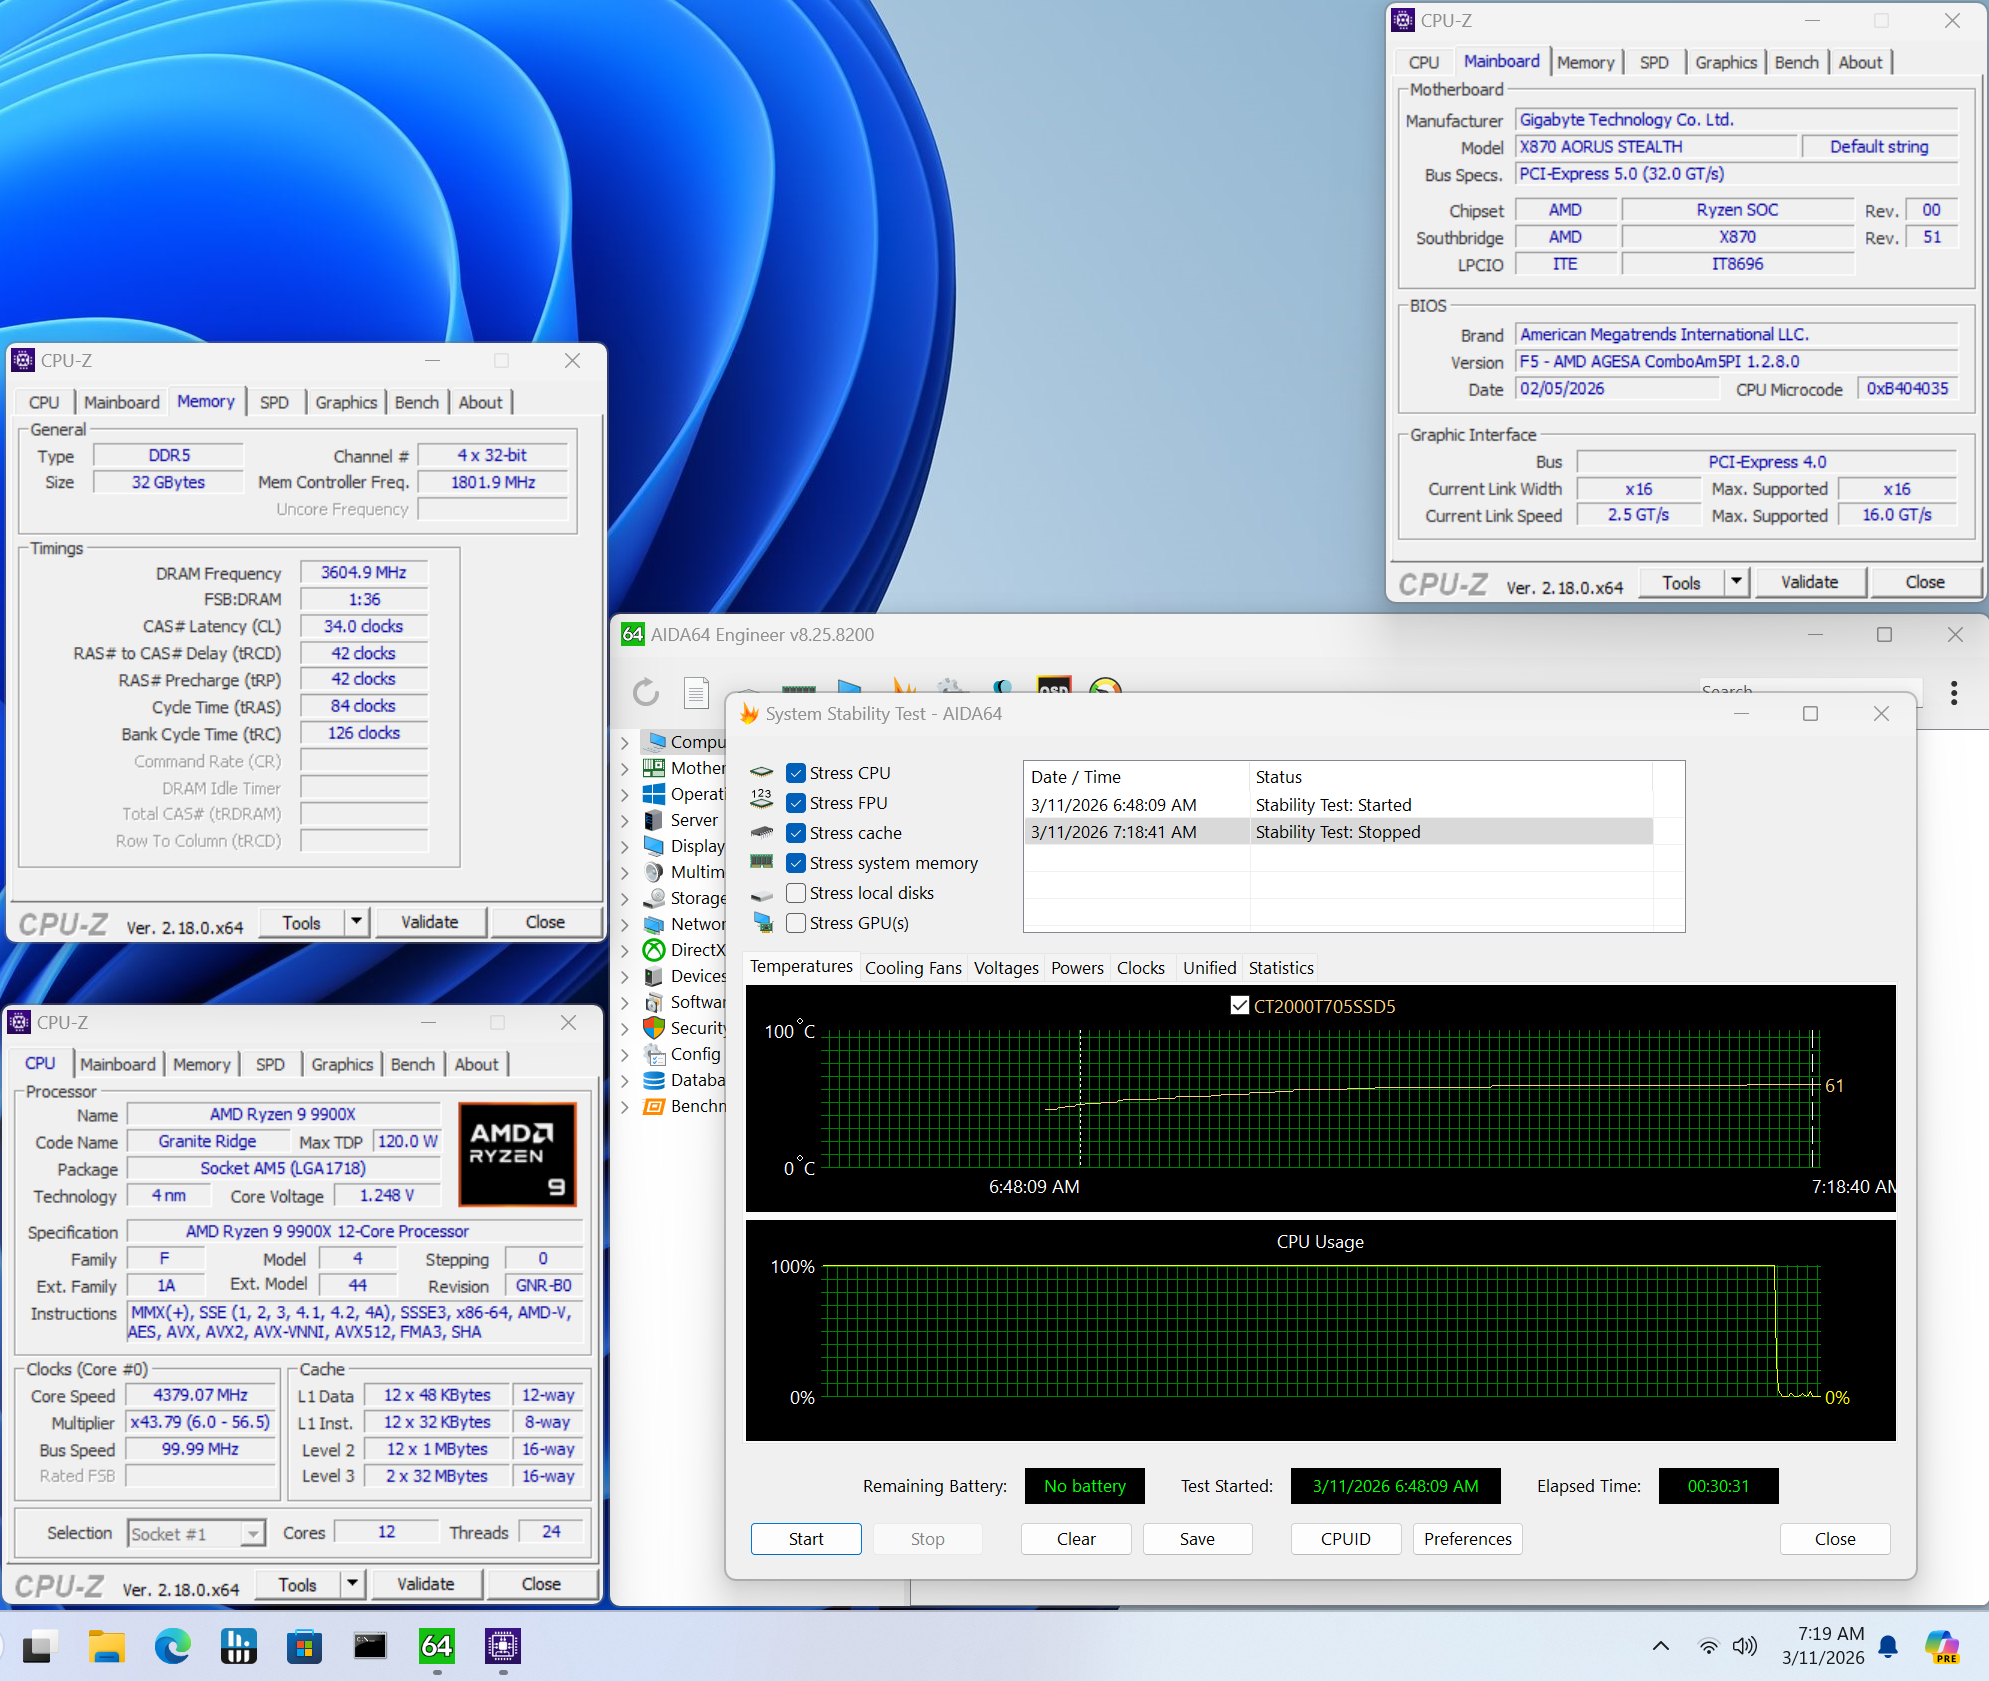The width and height of the screenshot is (1989, 1681).
Task: Uncheck the CT2000T705SSD5 temperature graph option
Action: [x=1241, y=1006]
